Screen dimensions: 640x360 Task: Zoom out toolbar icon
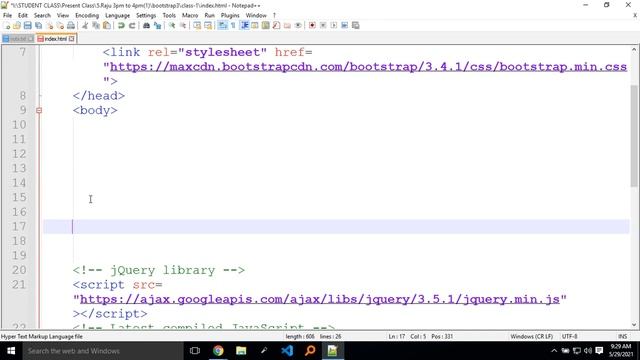click(183, 25)
